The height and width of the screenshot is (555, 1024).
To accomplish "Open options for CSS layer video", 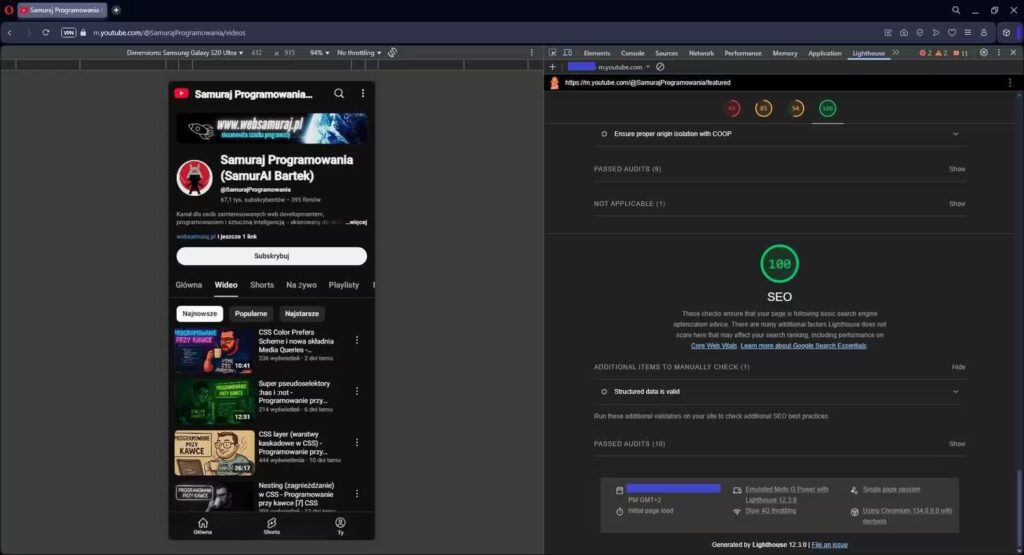I will coord(357,442).
